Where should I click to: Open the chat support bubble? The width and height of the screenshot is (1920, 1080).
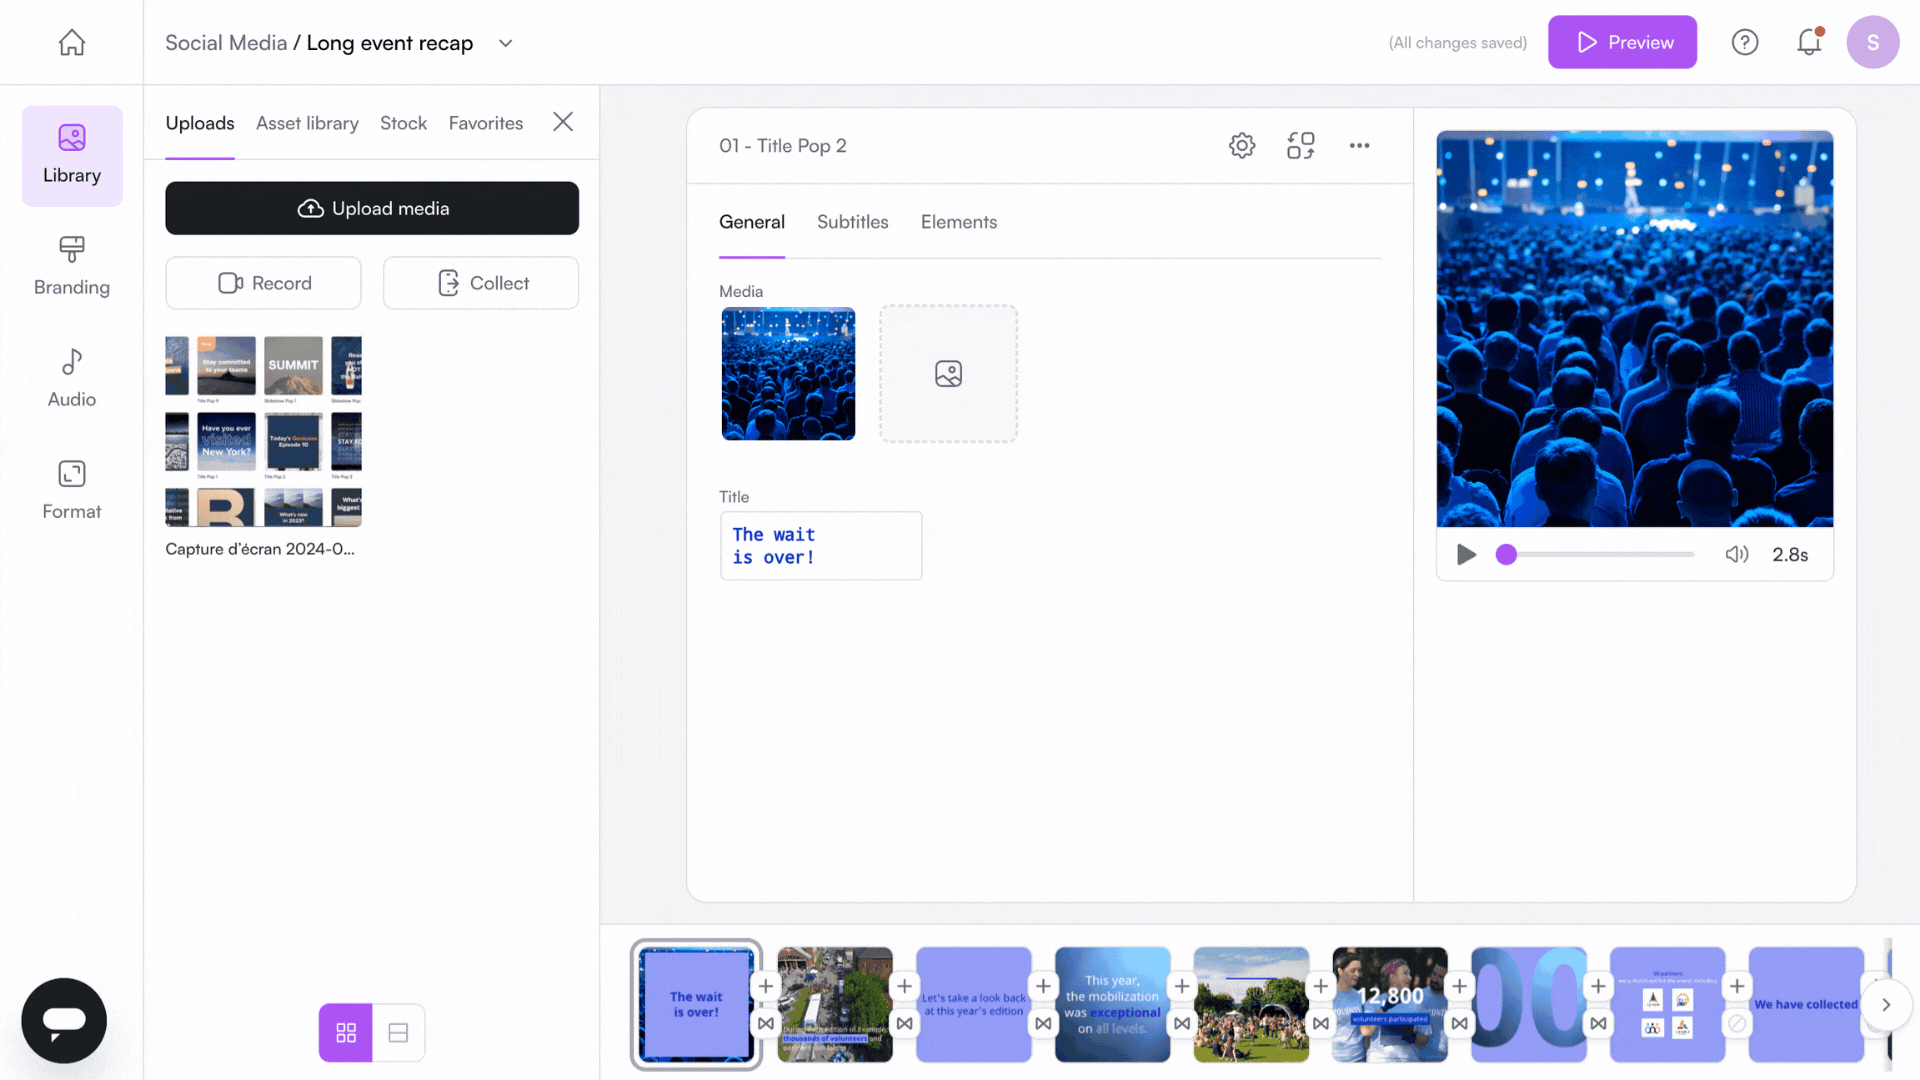[x=64, y=1020]
